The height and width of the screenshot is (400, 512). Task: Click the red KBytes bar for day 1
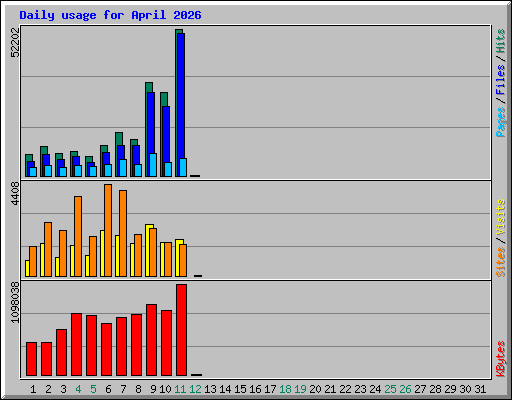pyautogui.click(x=31, y=359)
